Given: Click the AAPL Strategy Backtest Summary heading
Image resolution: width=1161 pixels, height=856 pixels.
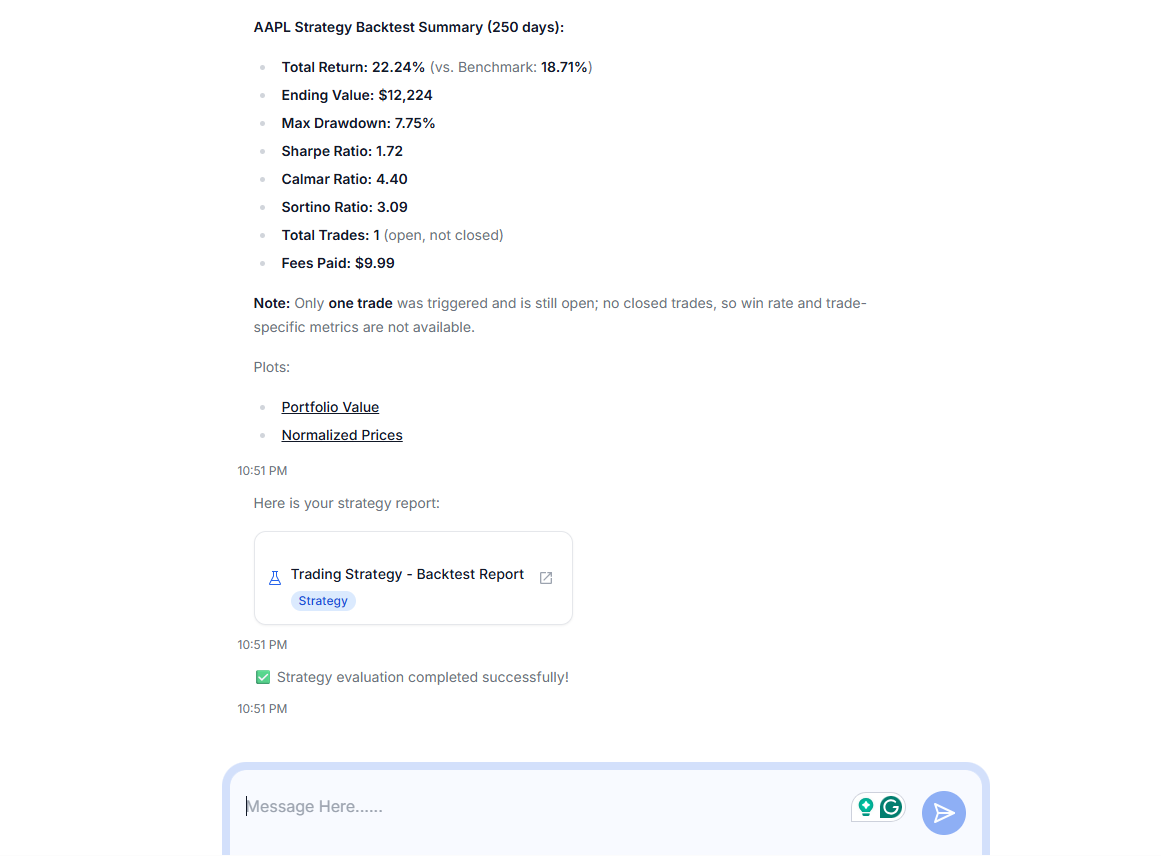Looking at the screenshot, I should click(409, 27).
